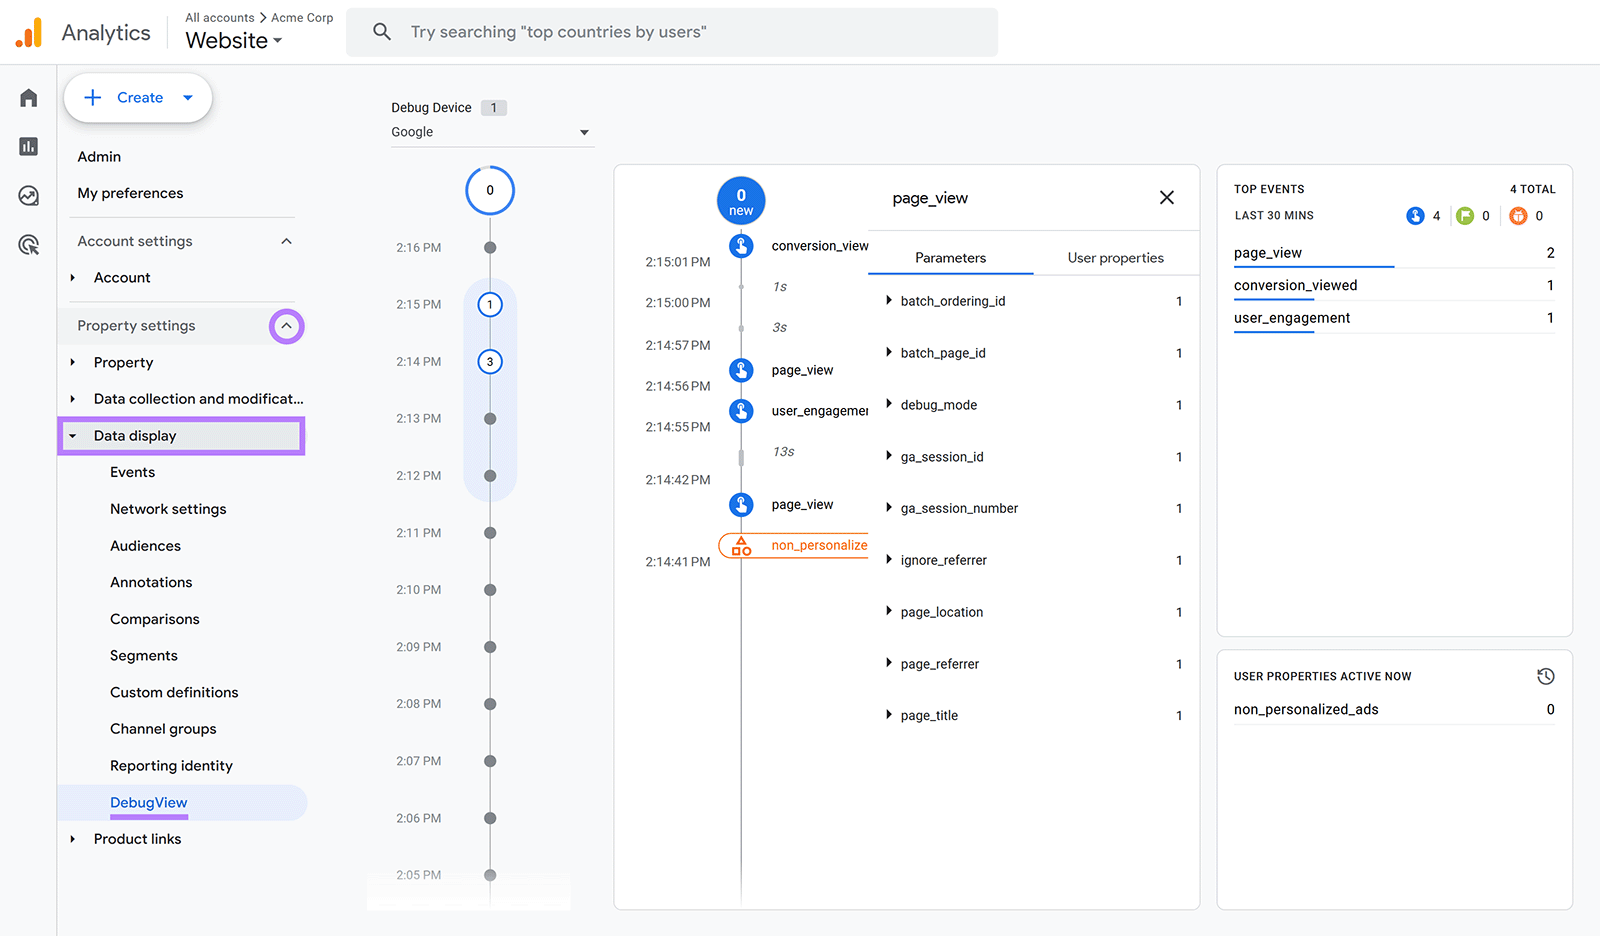Click the '0 new' blue circle

click(x=741, y=201)
